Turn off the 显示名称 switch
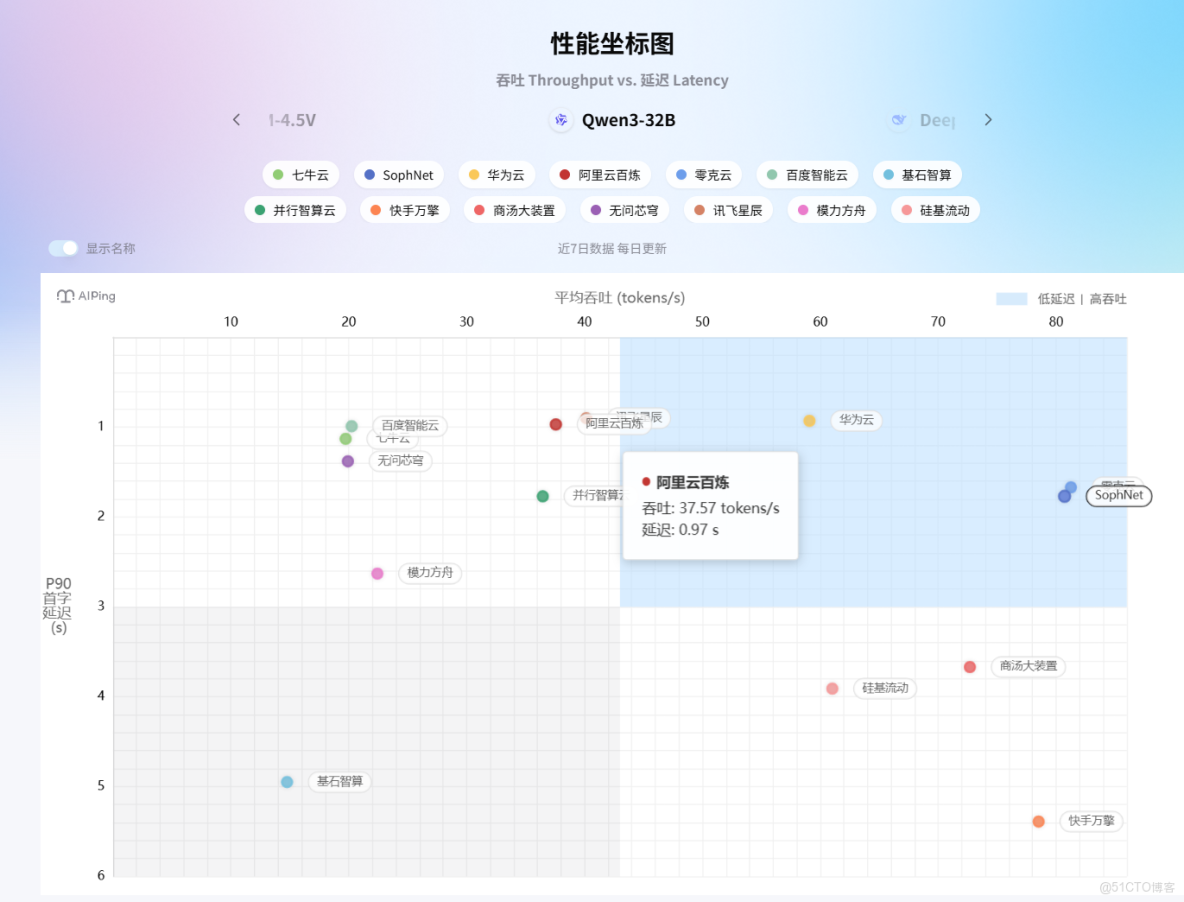The image size is (1184, 902). click(62, 248)
